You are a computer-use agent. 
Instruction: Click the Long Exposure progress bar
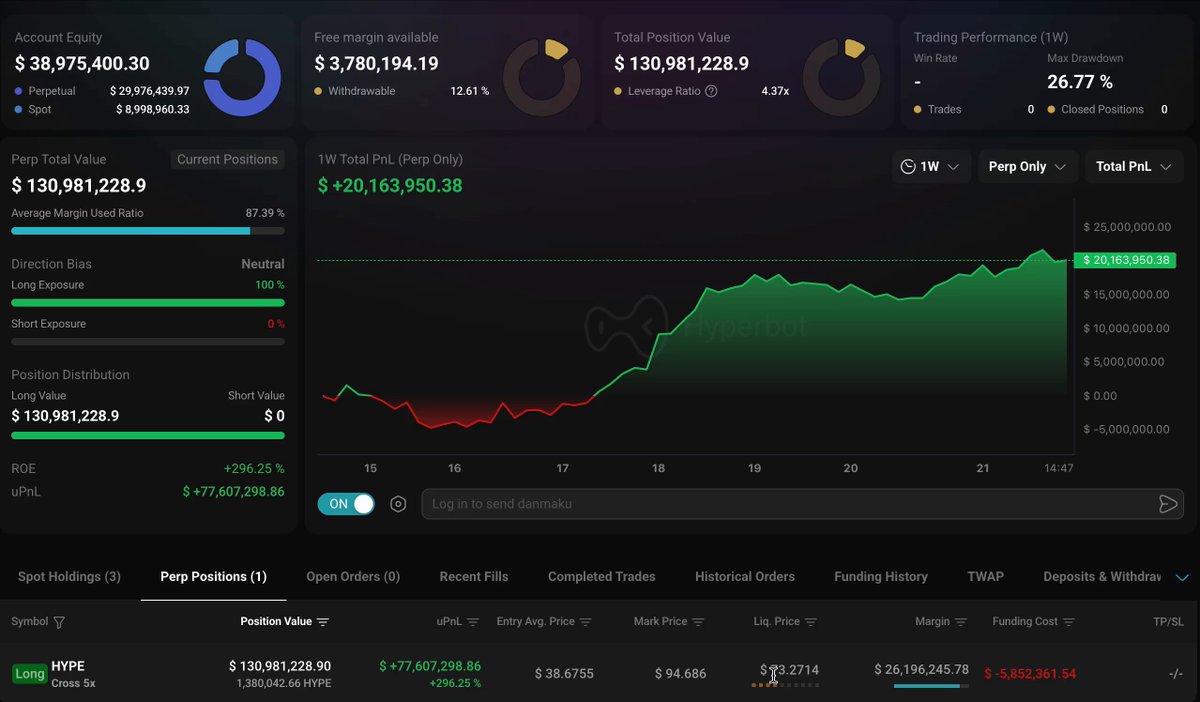tap(148, 303)
